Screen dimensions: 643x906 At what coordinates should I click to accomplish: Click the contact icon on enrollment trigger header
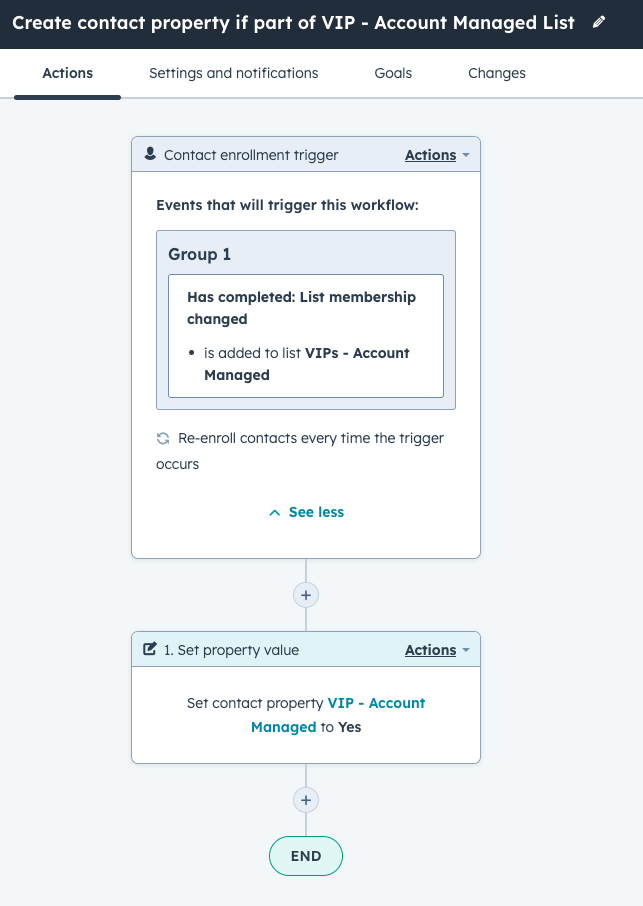click(150, 154)
